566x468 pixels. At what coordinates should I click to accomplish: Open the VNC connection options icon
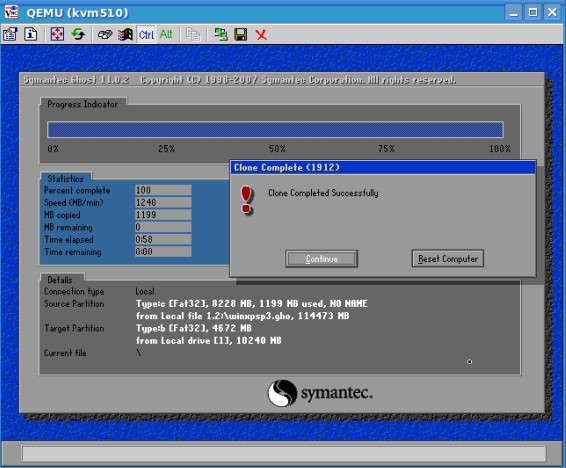click(10, 35)
